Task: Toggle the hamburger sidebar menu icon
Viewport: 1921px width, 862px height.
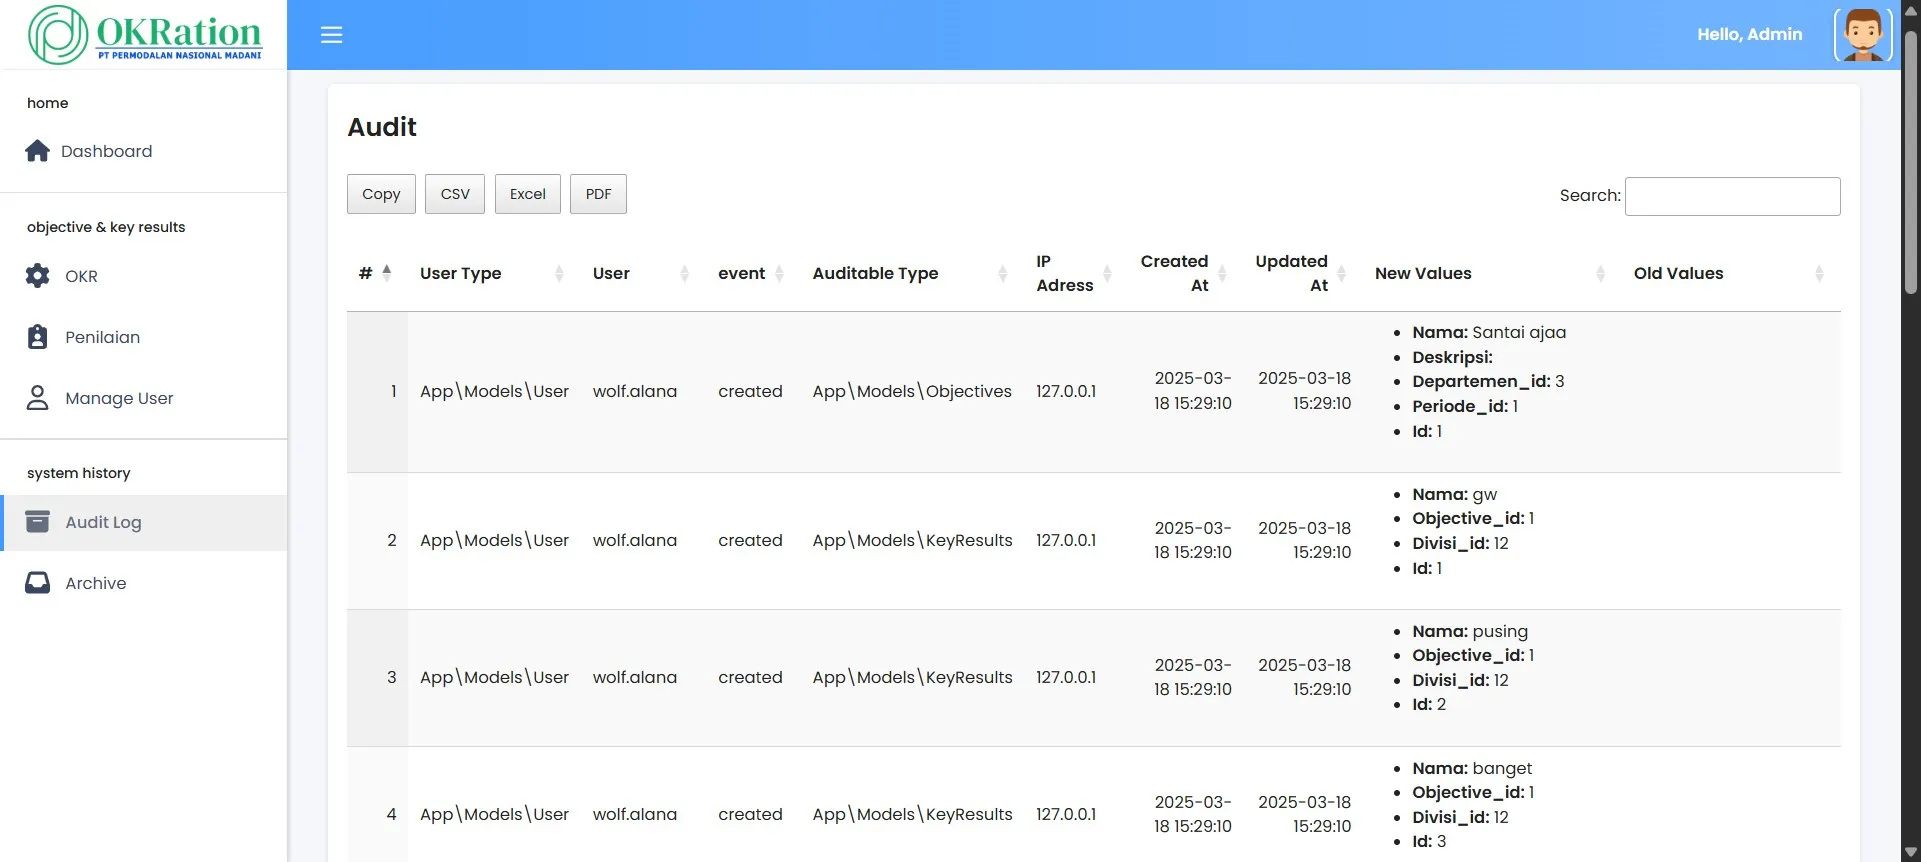Action: point(331,35)
